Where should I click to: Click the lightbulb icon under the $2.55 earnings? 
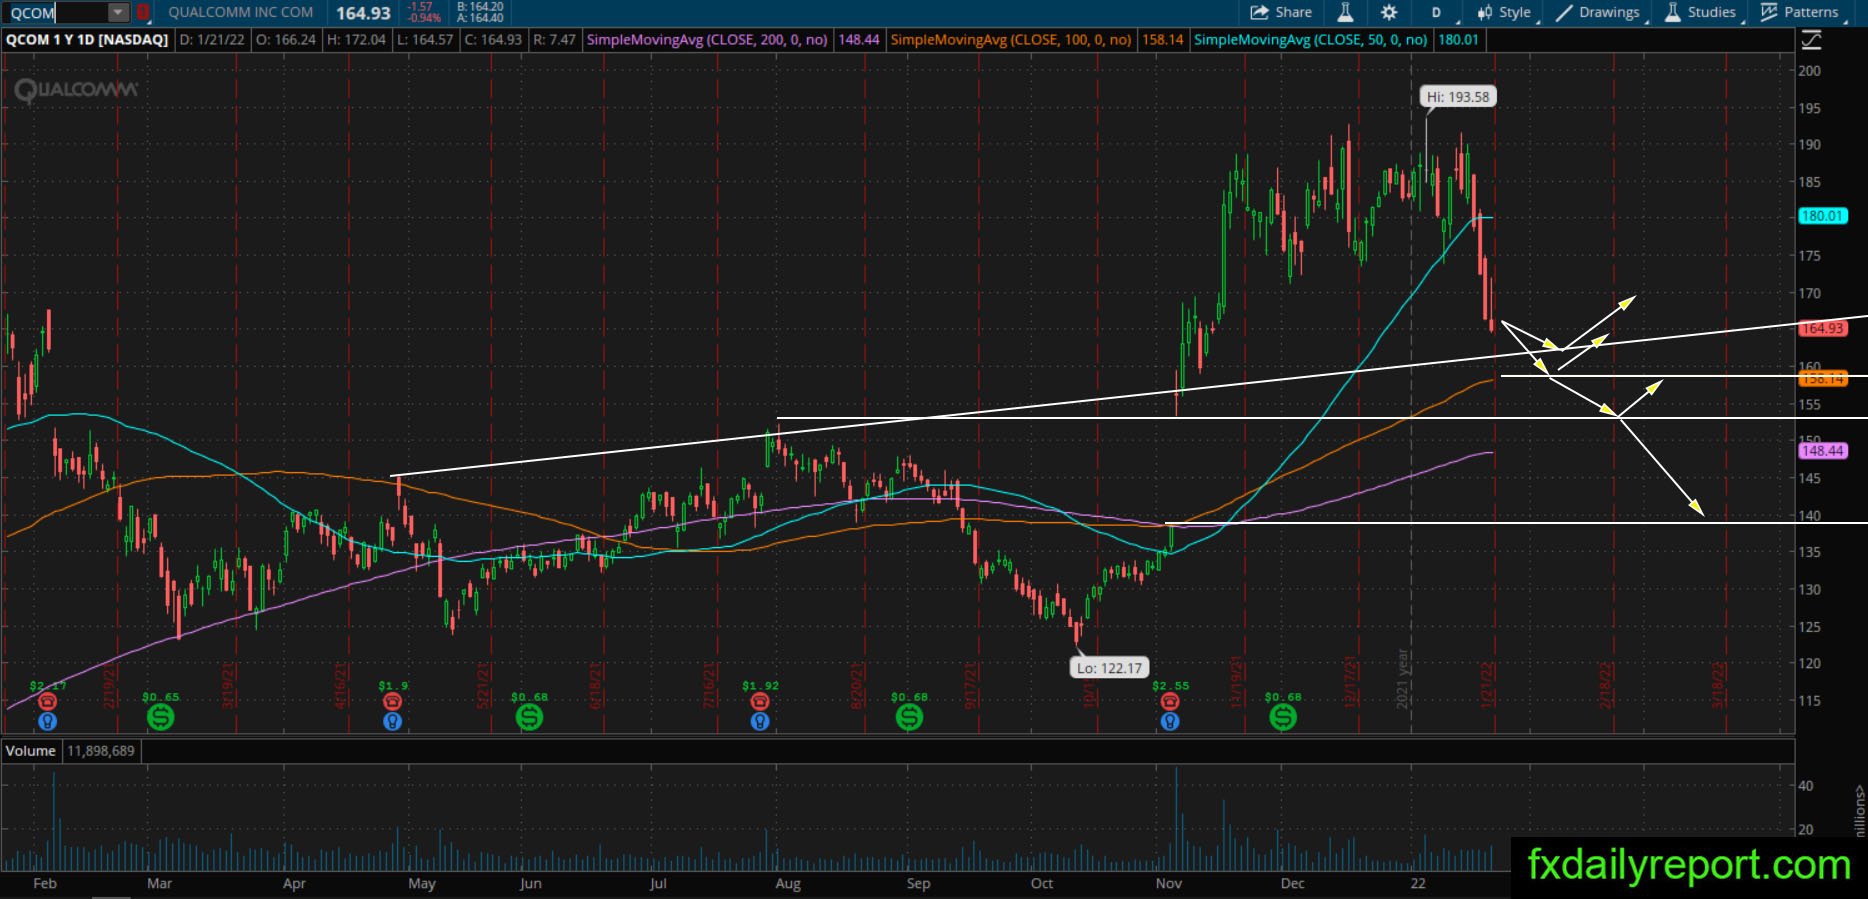click(x=1170, y=721)
